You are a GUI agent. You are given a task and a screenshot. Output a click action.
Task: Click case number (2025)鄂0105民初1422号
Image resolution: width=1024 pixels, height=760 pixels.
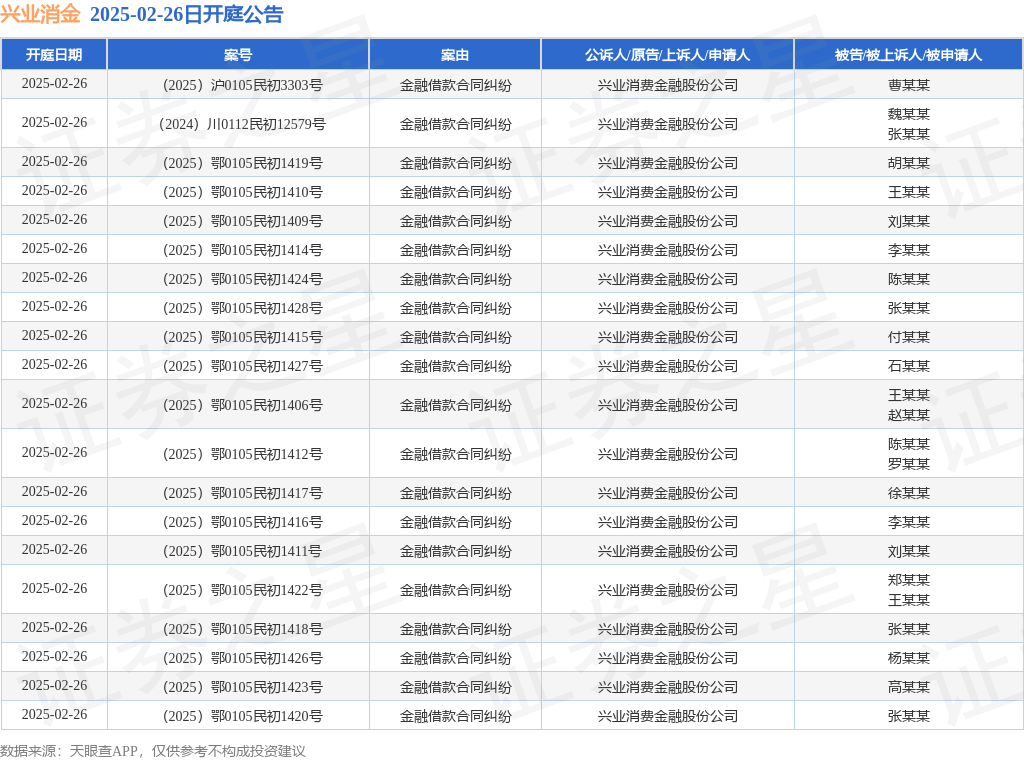[242, 590]
